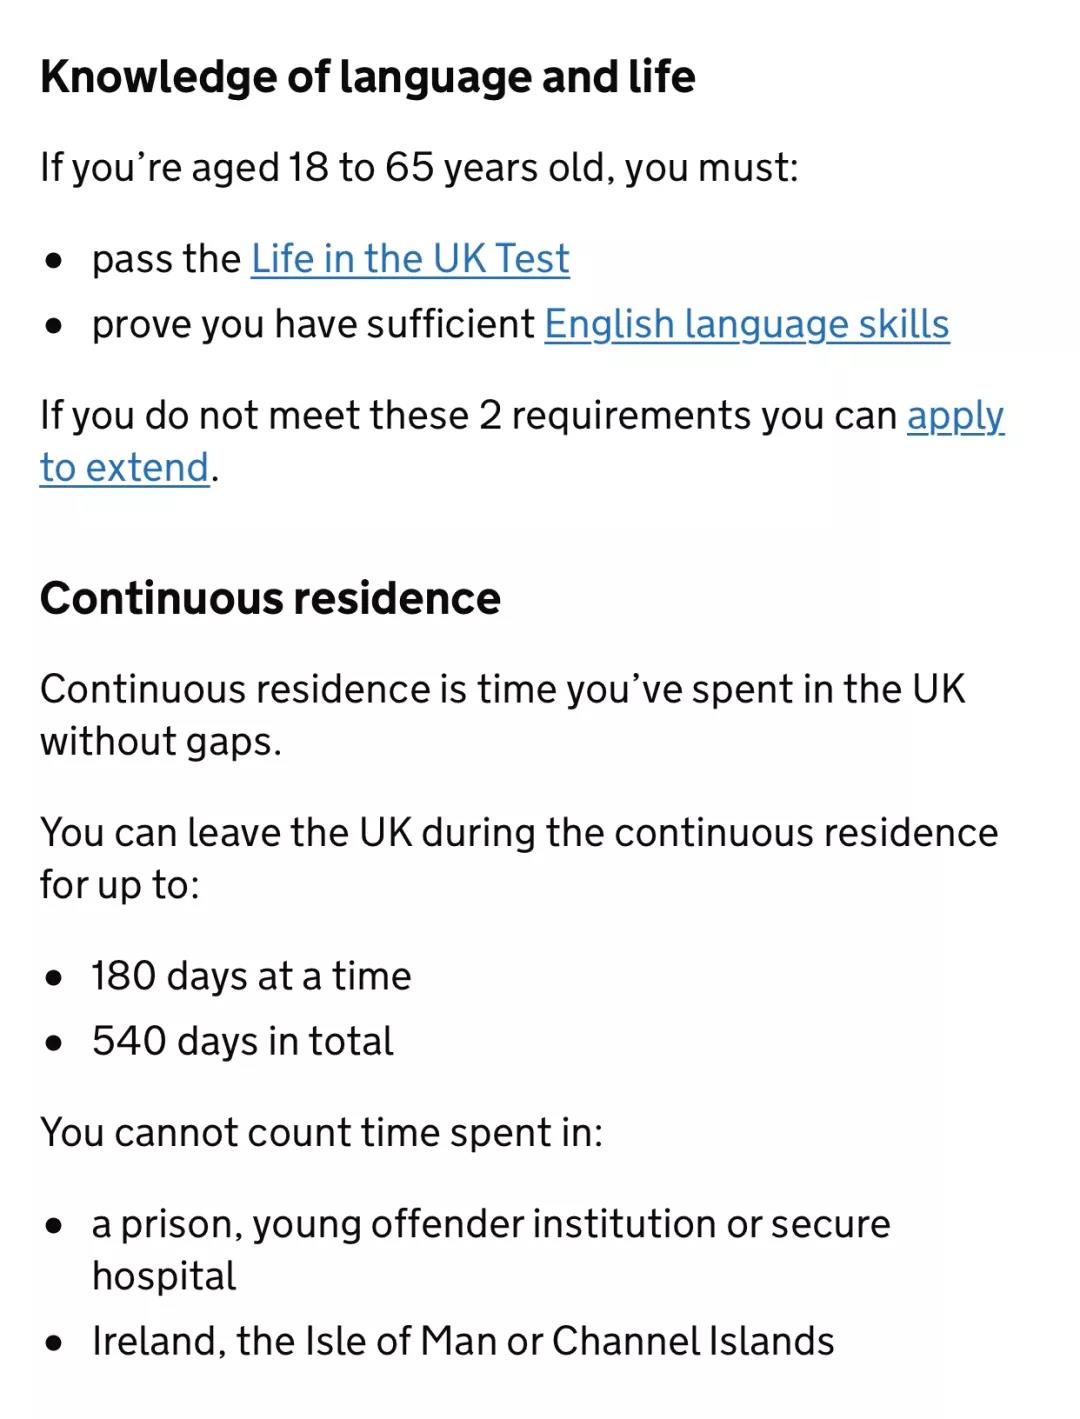Viewport: 1080px width, 1419px height.
Task: Click the 'You can leave the UK' paragraph
Action: pos(518,833)
